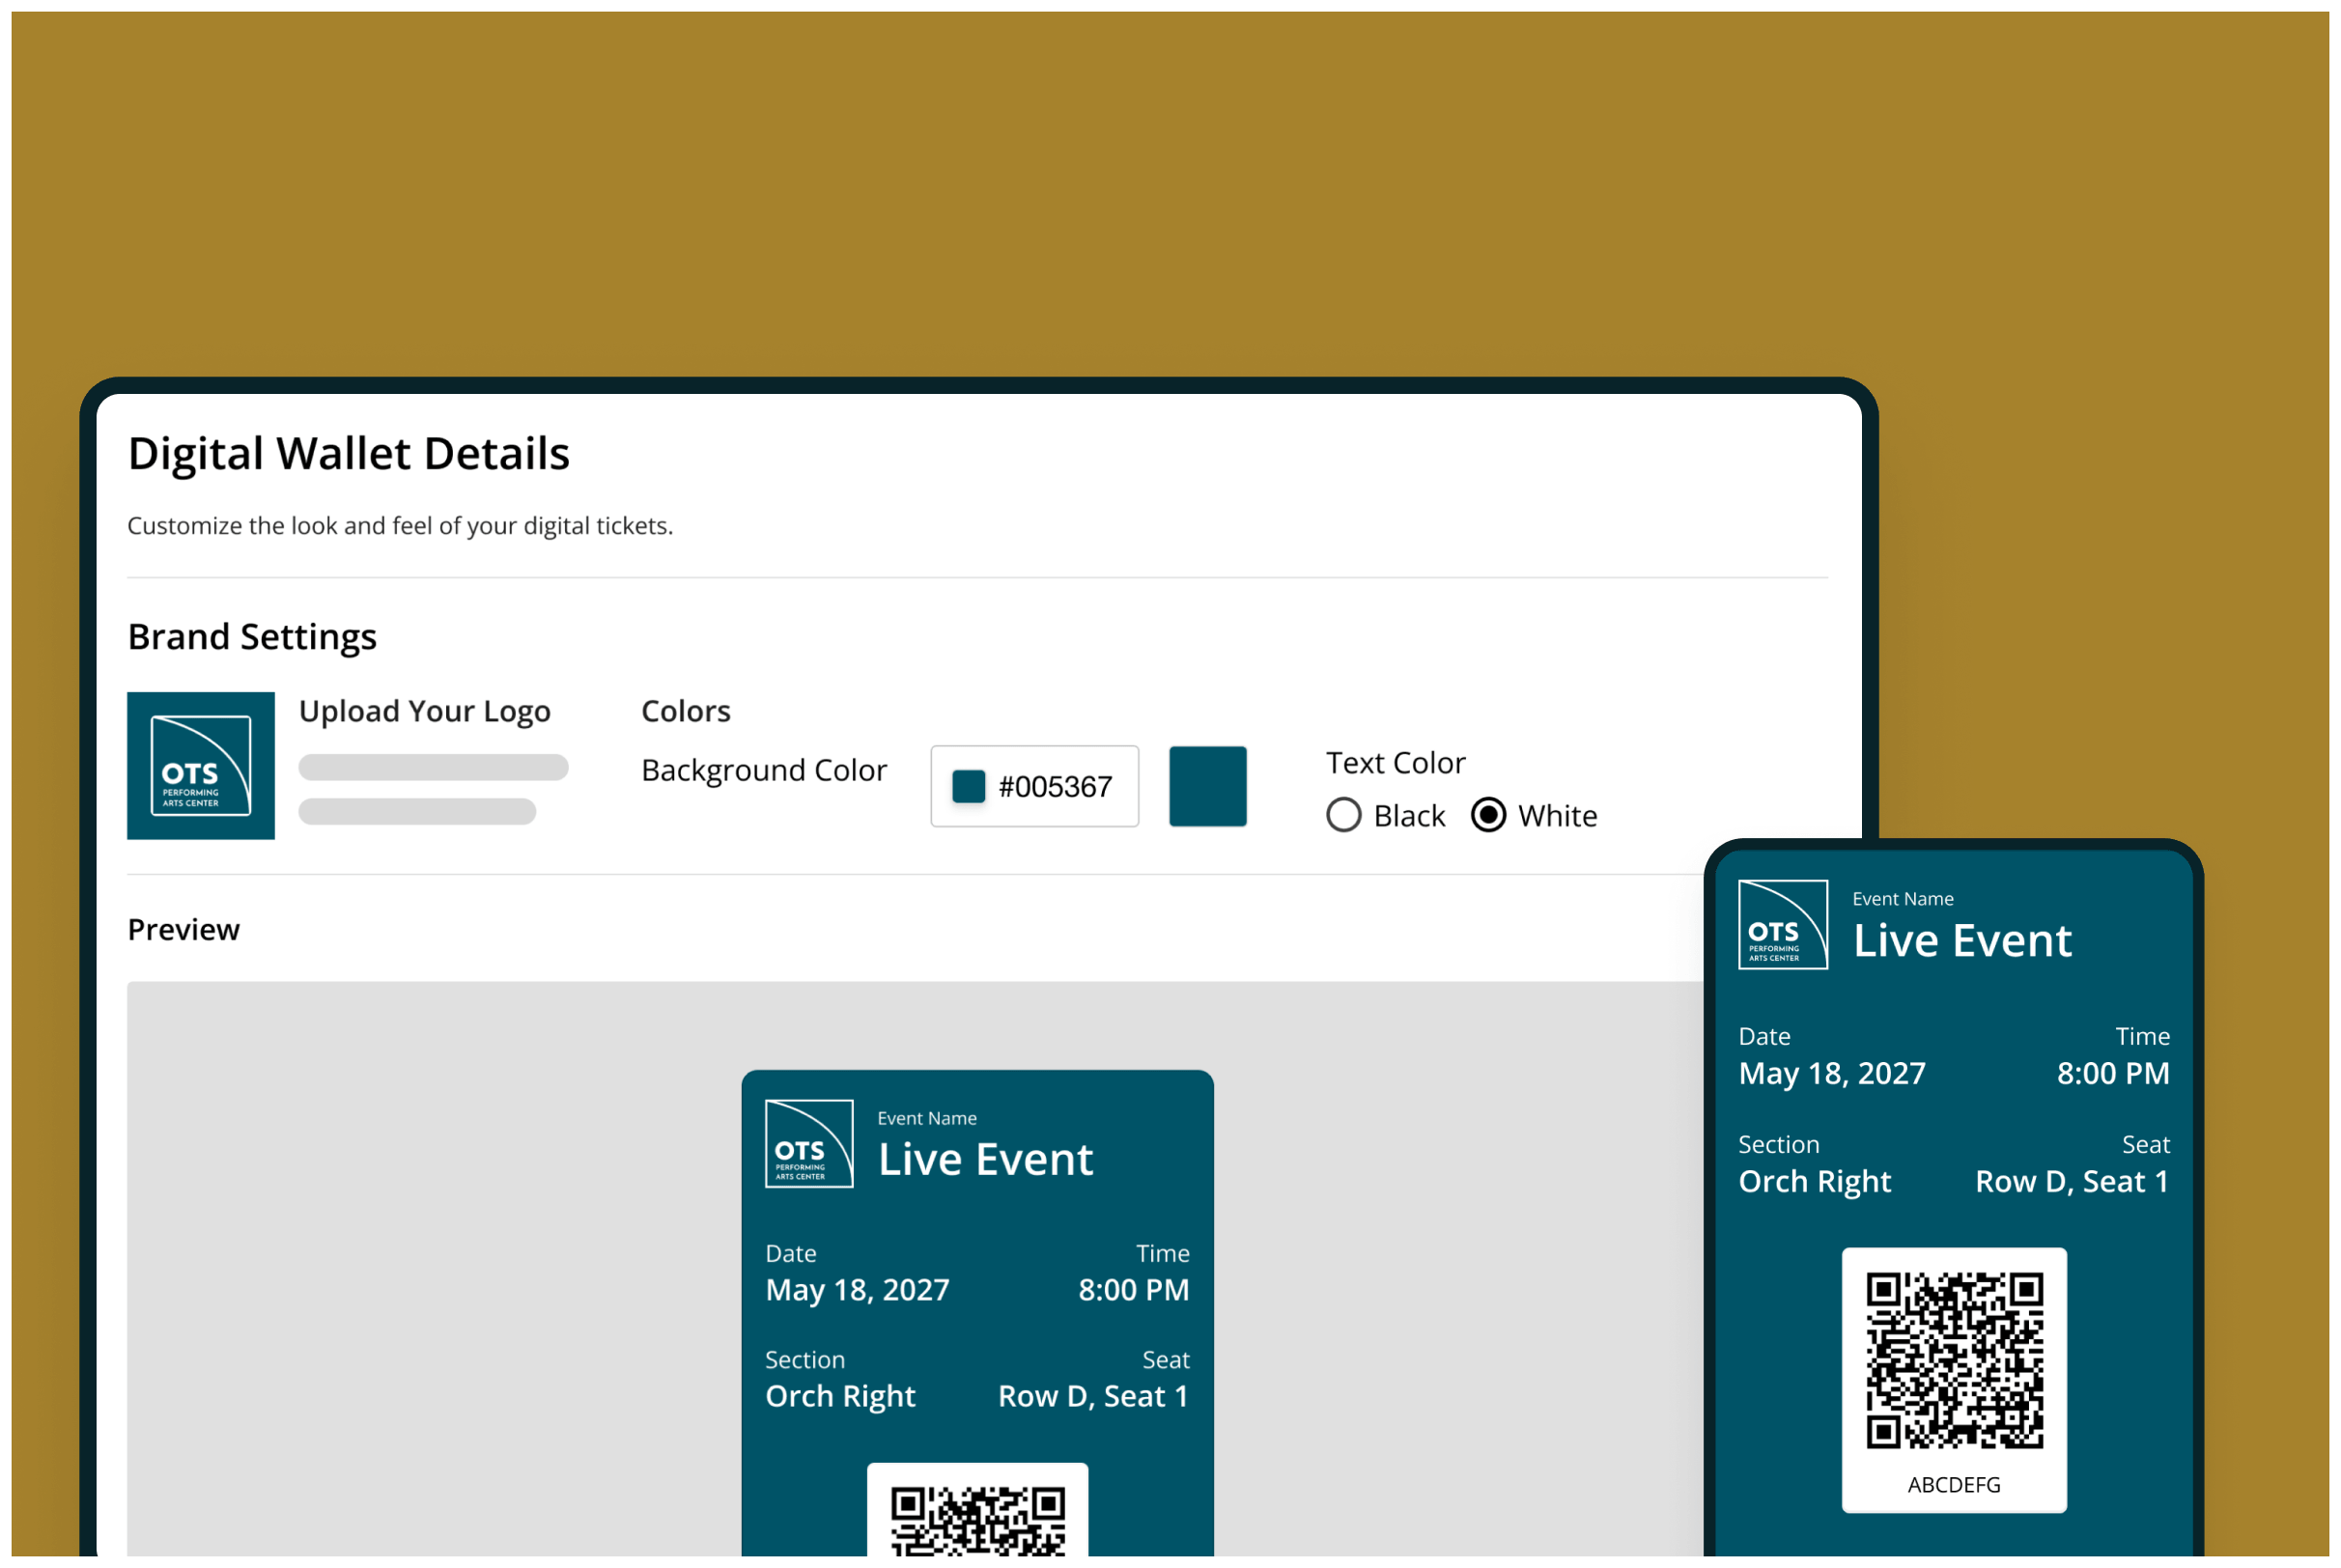Click the 'Upload Your Logo' label
Screen dimensions: 2341x1568
(x=425, y=711)
